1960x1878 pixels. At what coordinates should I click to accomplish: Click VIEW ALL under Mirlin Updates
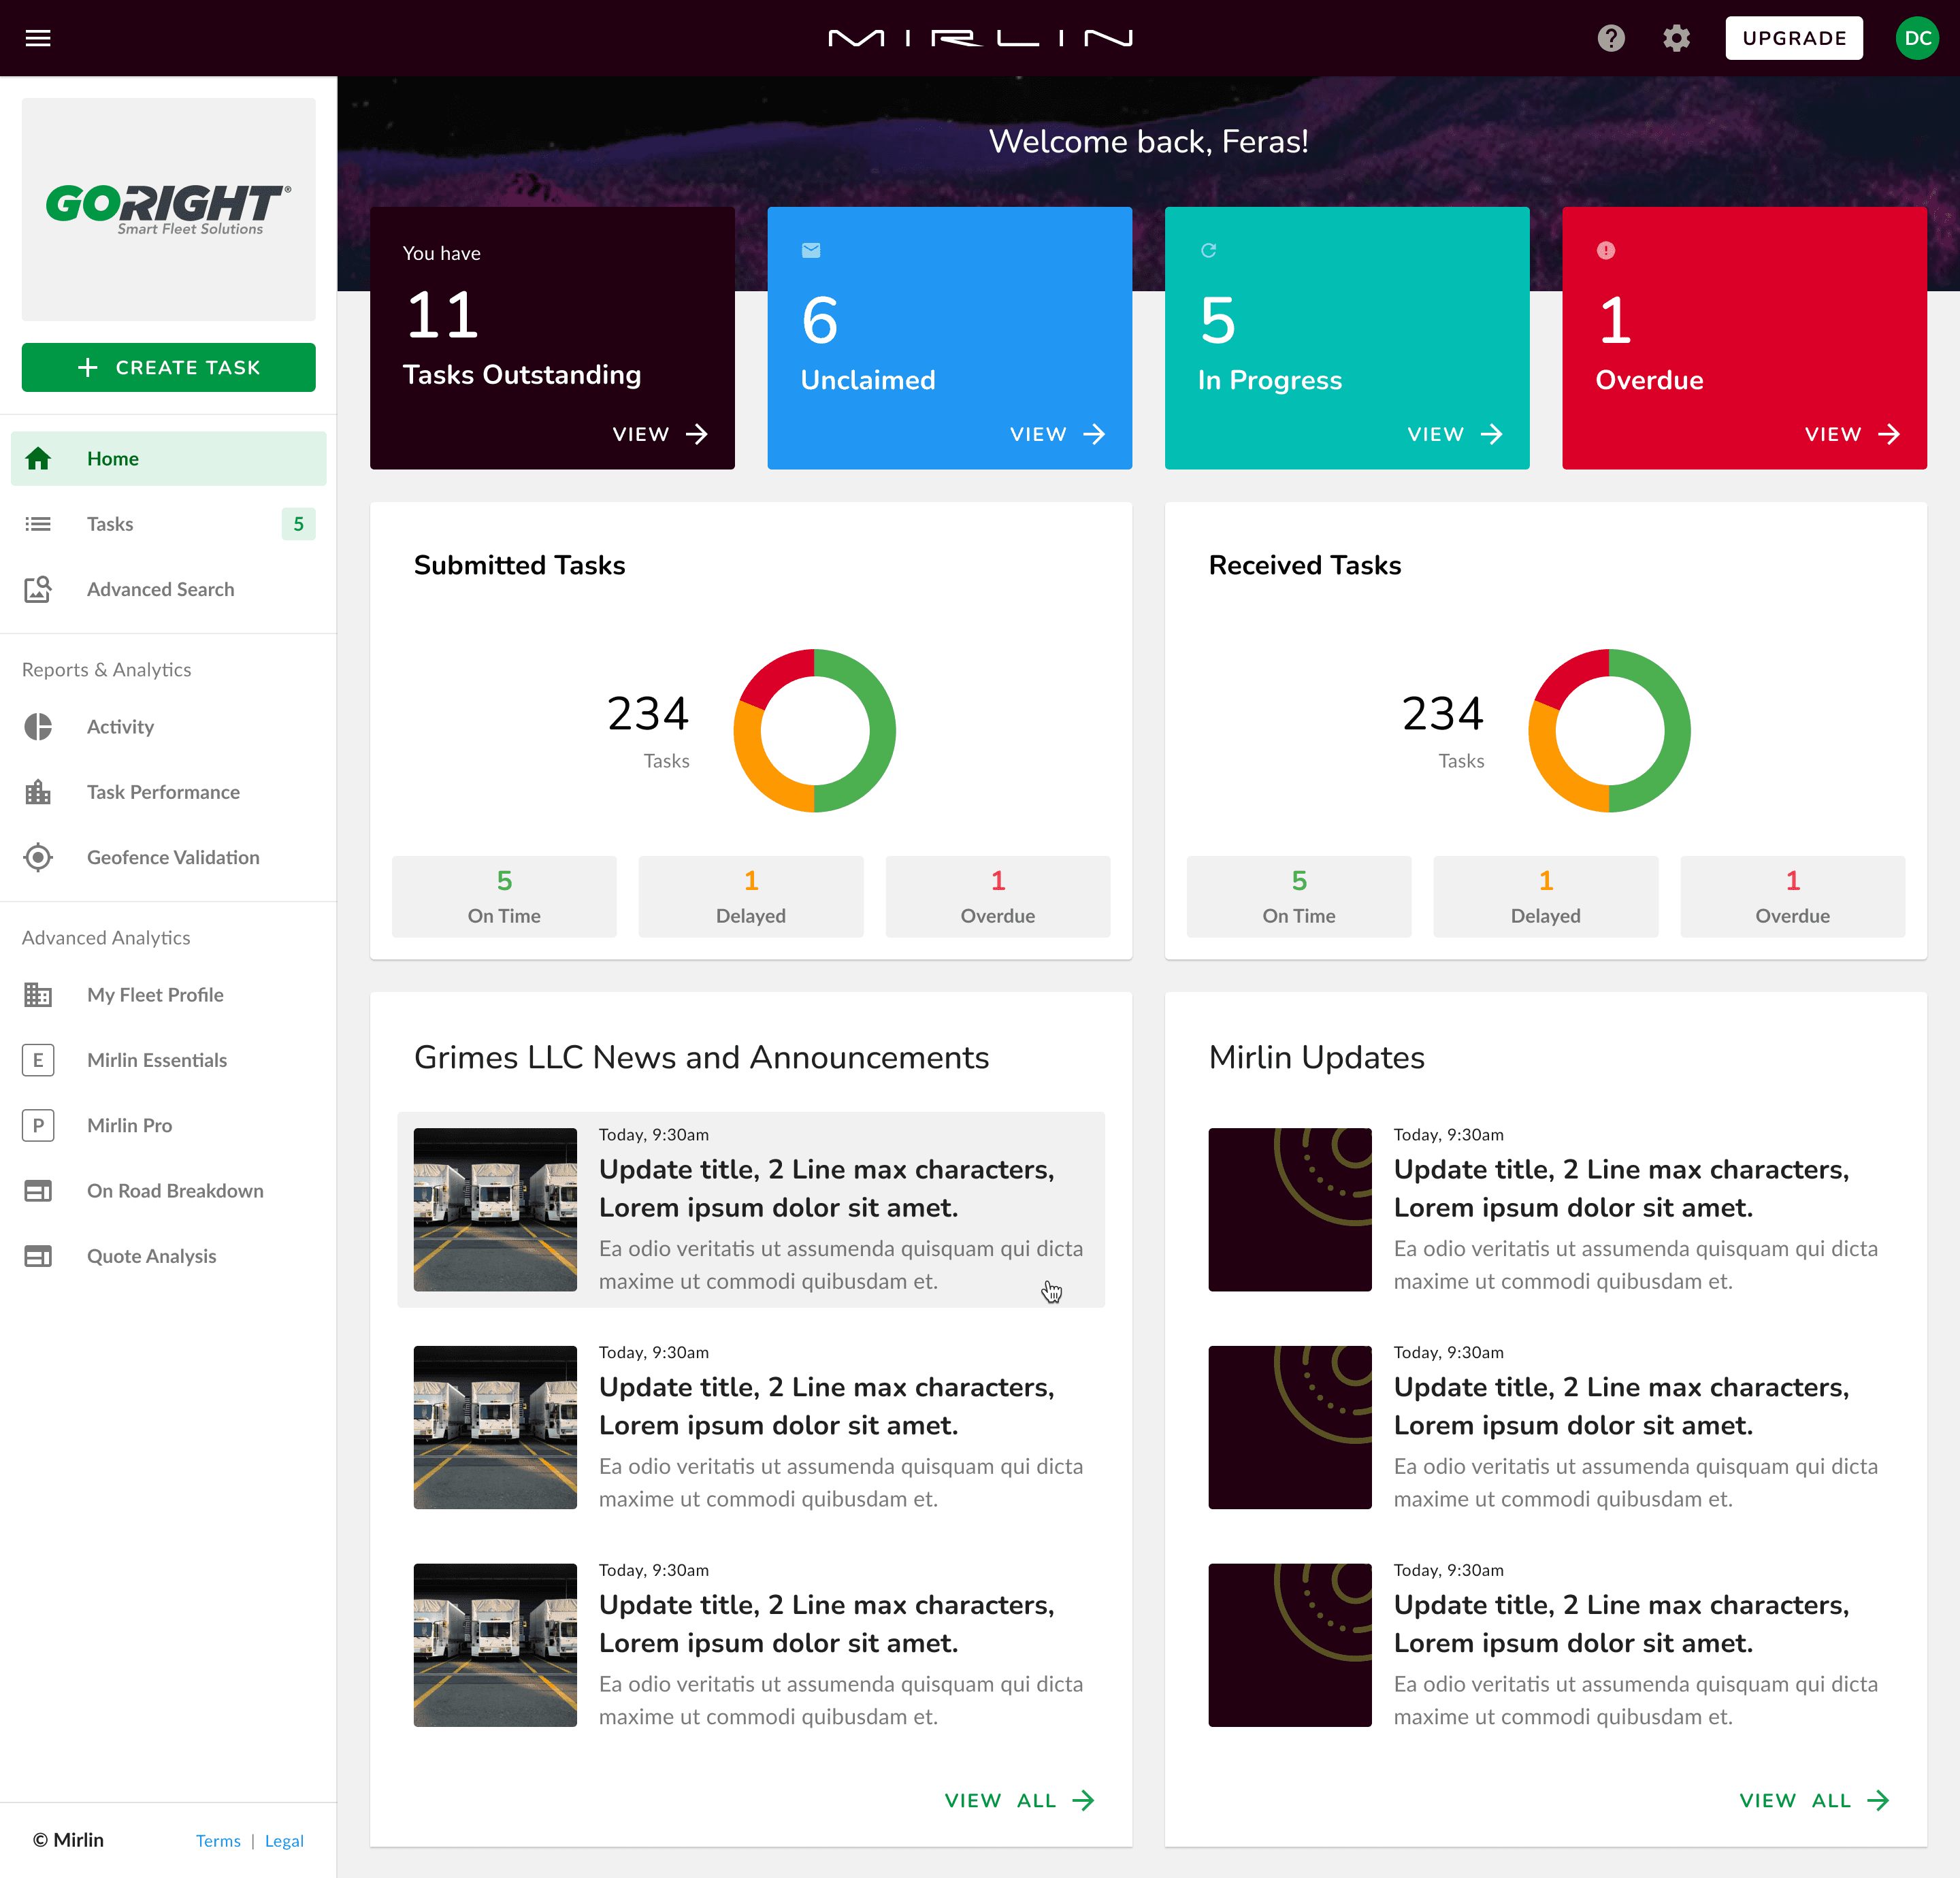pyautogui.click(x=1814, y=1800)
